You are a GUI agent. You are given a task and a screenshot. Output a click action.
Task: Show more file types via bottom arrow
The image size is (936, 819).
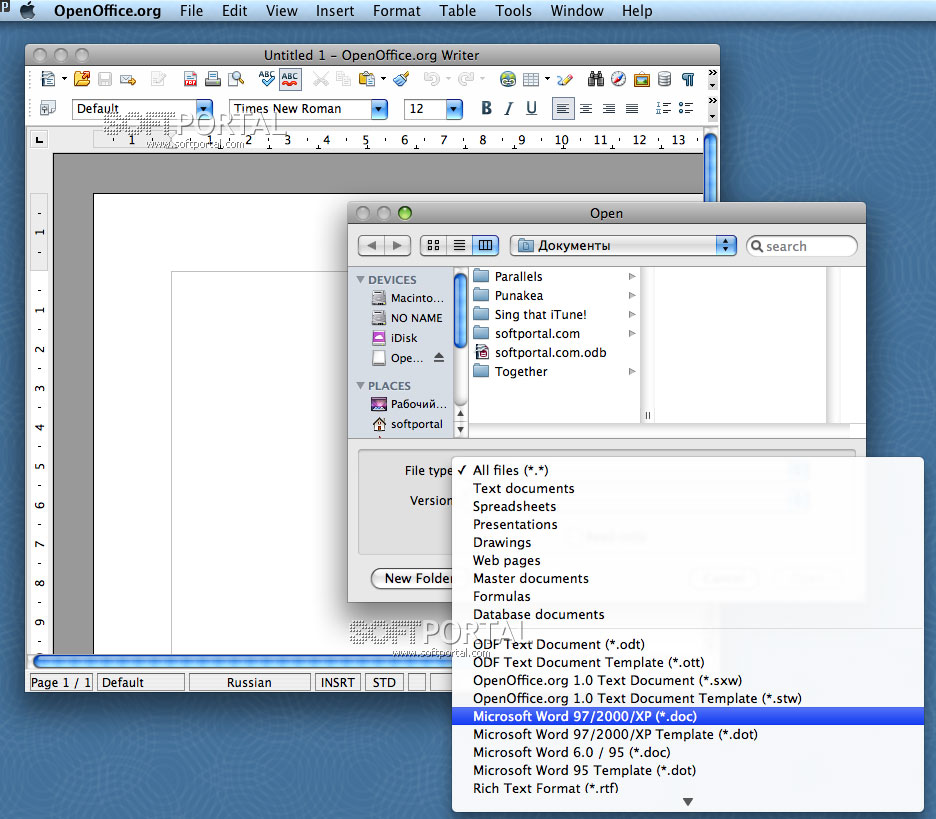point(688,802)
